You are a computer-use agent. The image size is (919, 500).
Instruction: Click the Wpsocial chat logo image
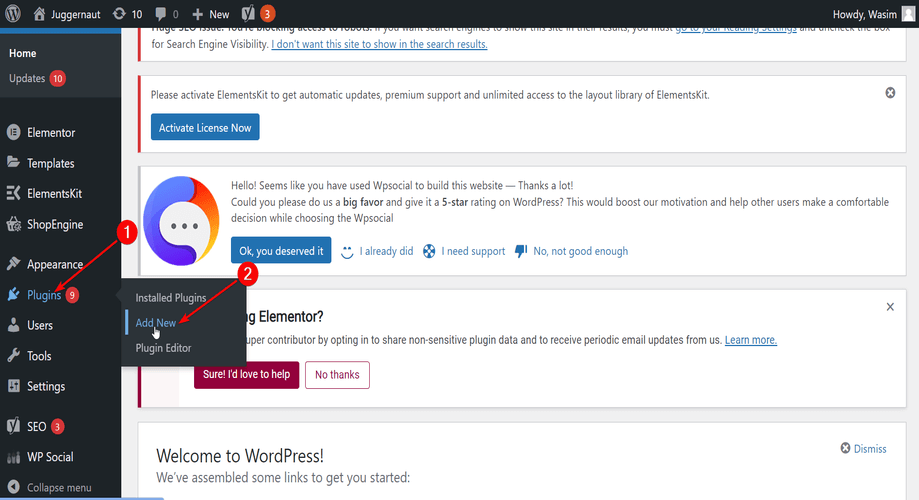tap(182, 221)
